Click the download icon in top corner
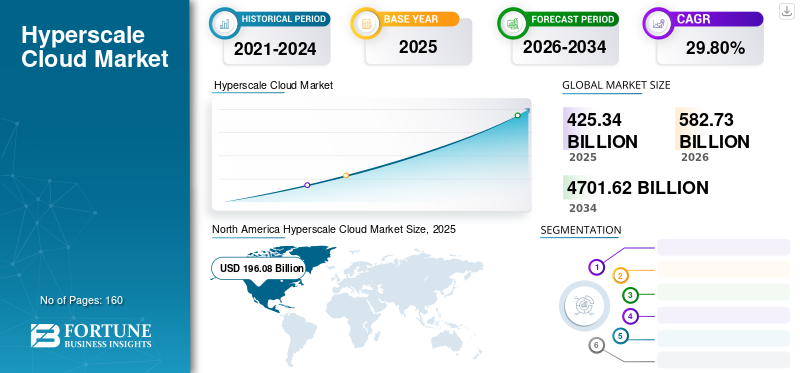Image resolution: width=800 pixels, height=373 pixels. (786, 11)
